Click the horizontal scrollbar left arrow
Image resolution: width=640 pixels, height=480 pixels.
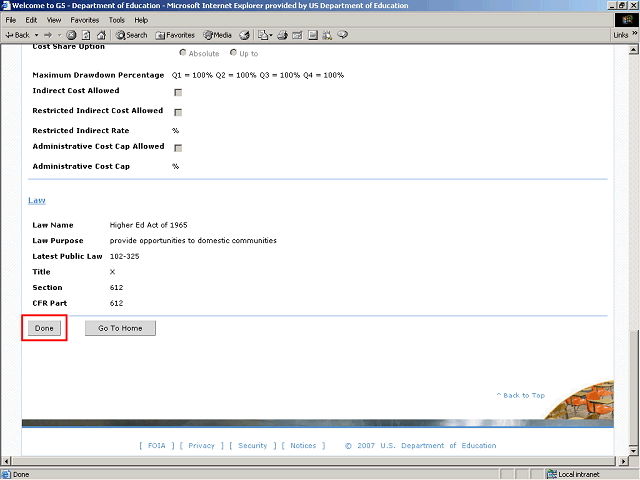7,461
